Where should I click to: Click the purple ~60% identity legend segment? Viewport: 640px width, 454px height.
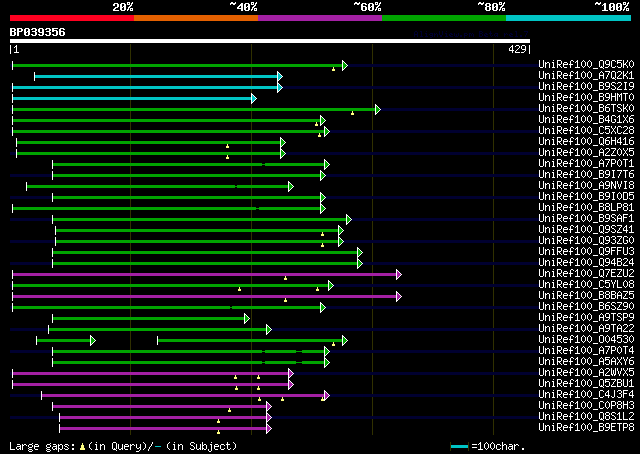[x=320, y=18]
